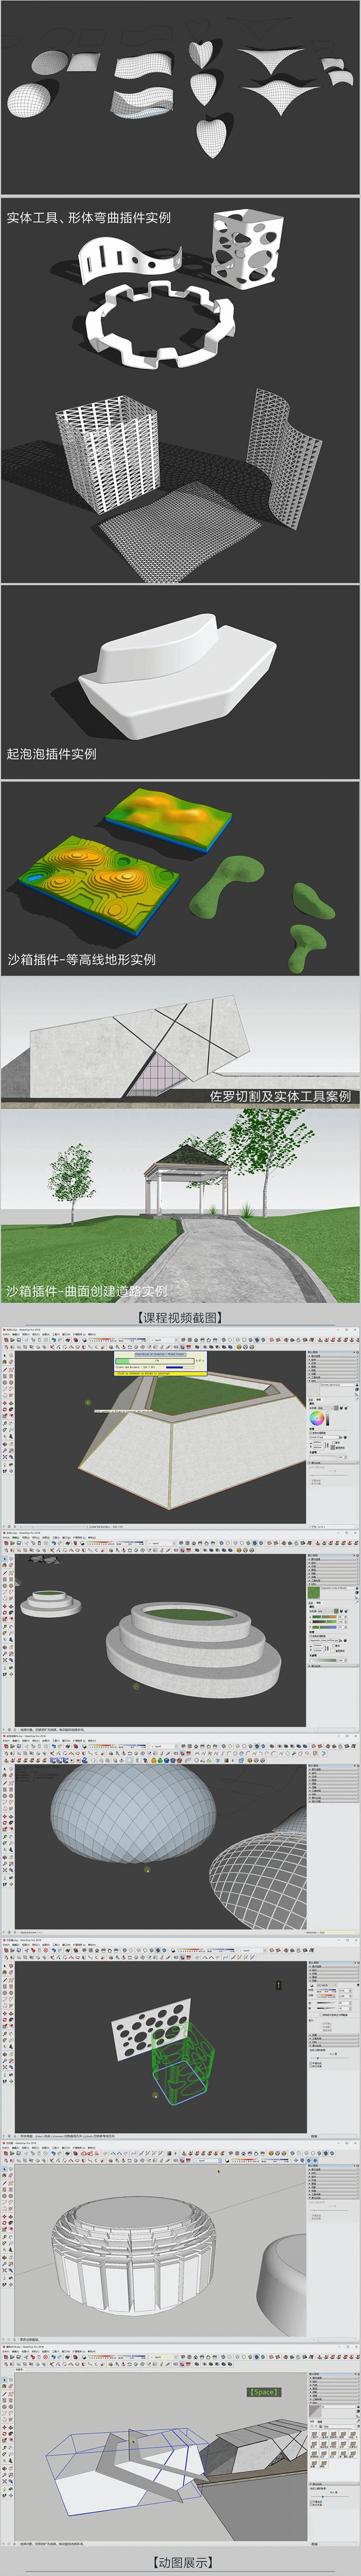Click the caption 佐罗切割及实体工具案例
Screen dimensions: 361x2576
(x=280, y=1096)
